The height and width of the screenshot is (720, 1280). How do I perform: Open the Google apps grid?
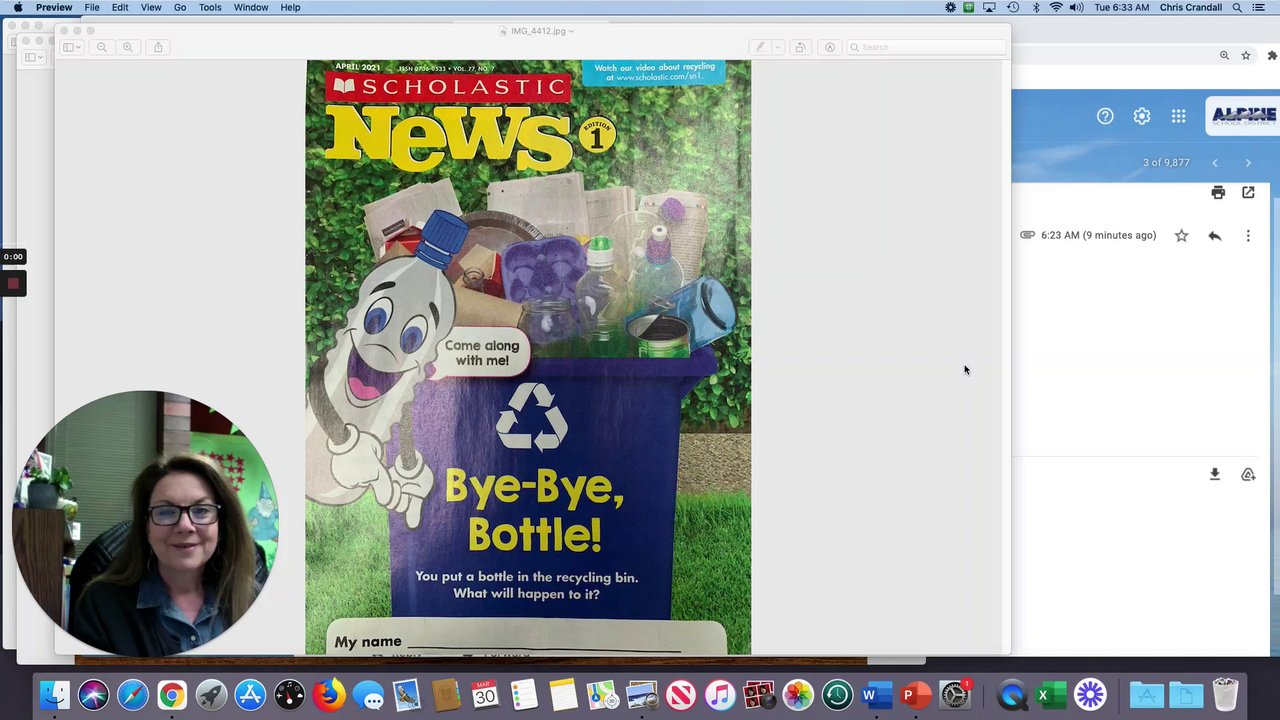point(1179,116)
